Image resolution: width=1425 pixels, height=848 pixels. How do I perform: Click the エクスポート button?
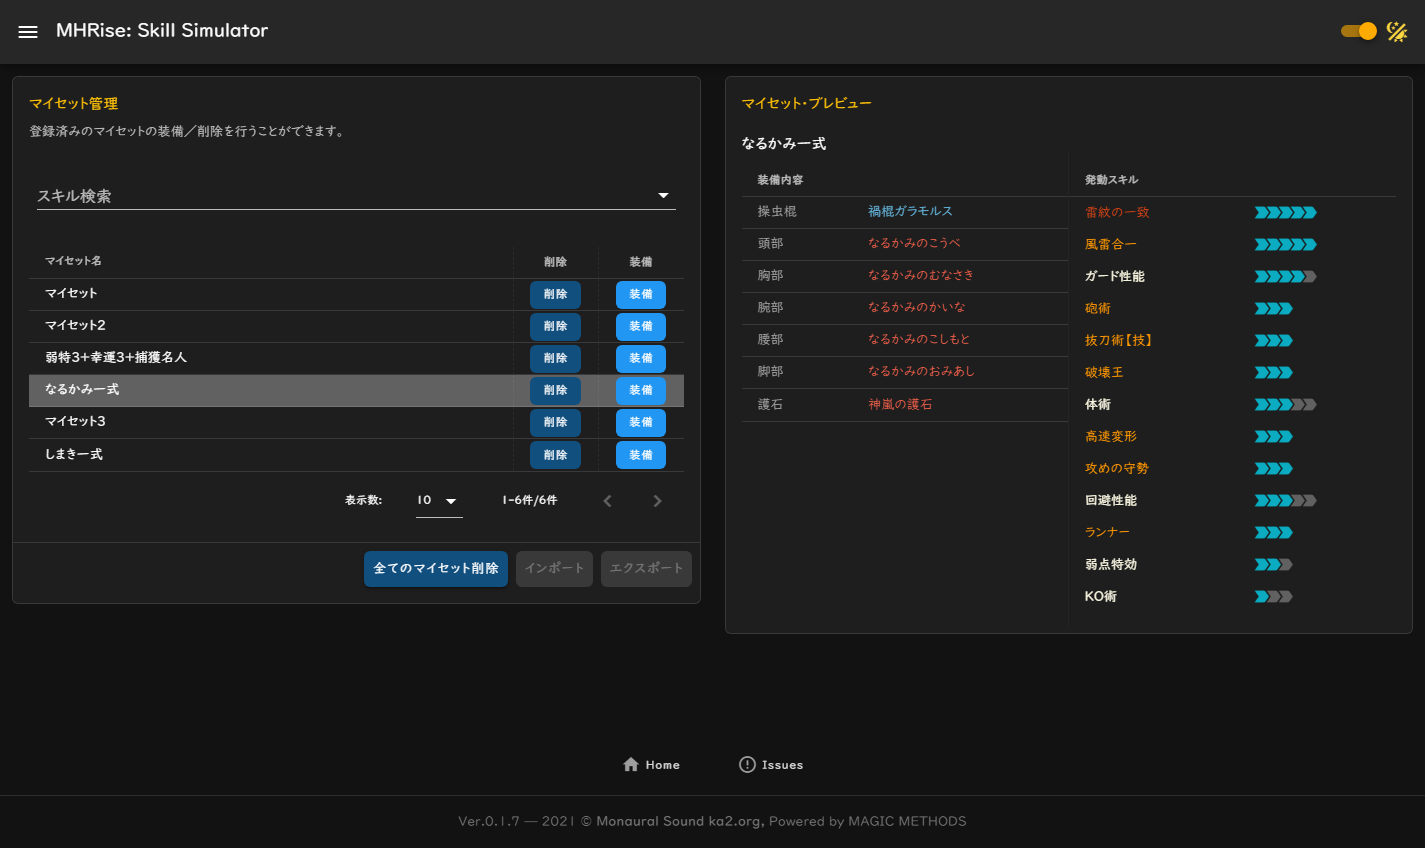tap(646, 568)
